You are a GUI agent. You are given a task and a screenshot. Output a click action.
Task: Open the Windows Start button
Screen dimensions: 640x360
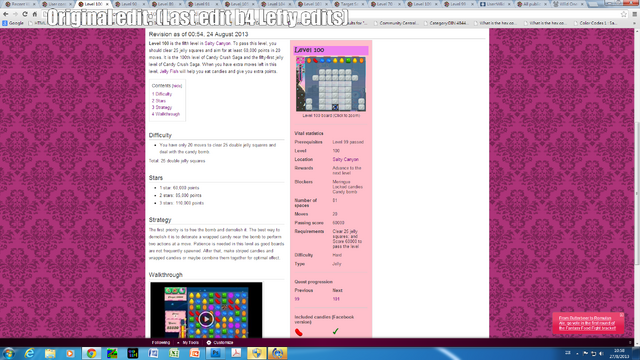pos(9,353)
